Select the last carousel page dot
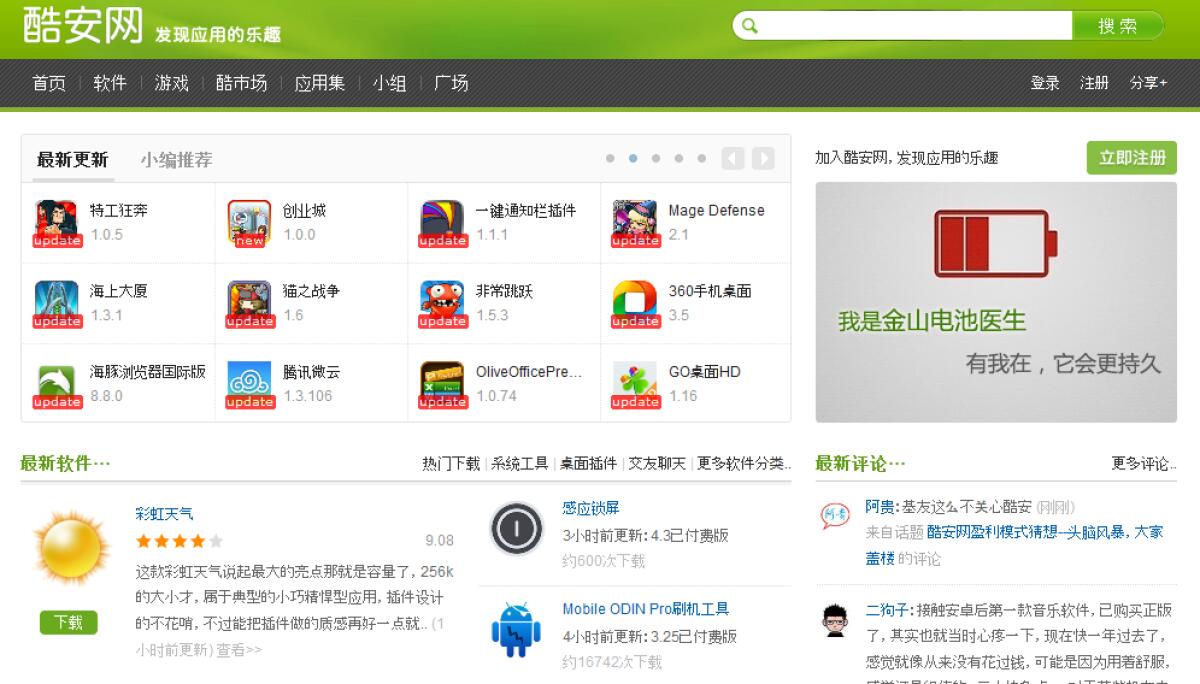 (701, 158)
